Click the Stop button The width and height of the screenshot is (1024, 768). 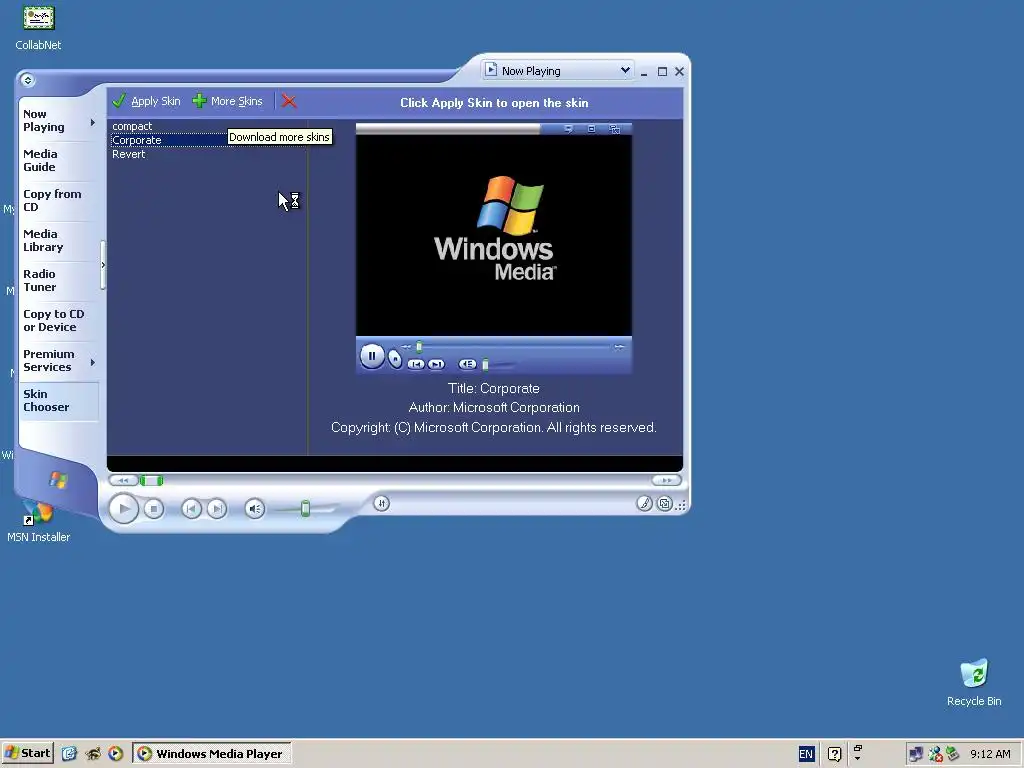click(x=153, y=509)
